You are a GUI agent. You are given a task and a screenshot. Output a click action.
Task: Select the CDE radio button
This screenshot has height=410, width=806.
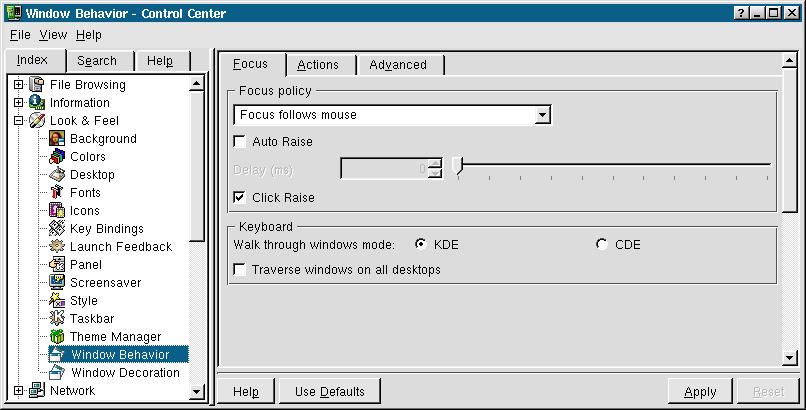(601, 245)
